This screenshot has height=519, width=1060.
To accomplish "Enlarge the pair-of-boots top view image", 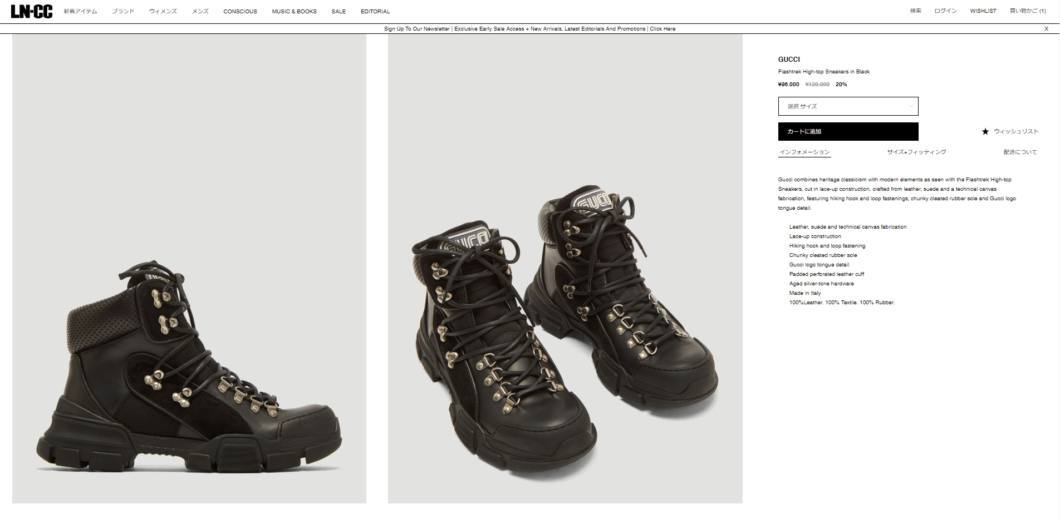I will [x=565, y=269].
